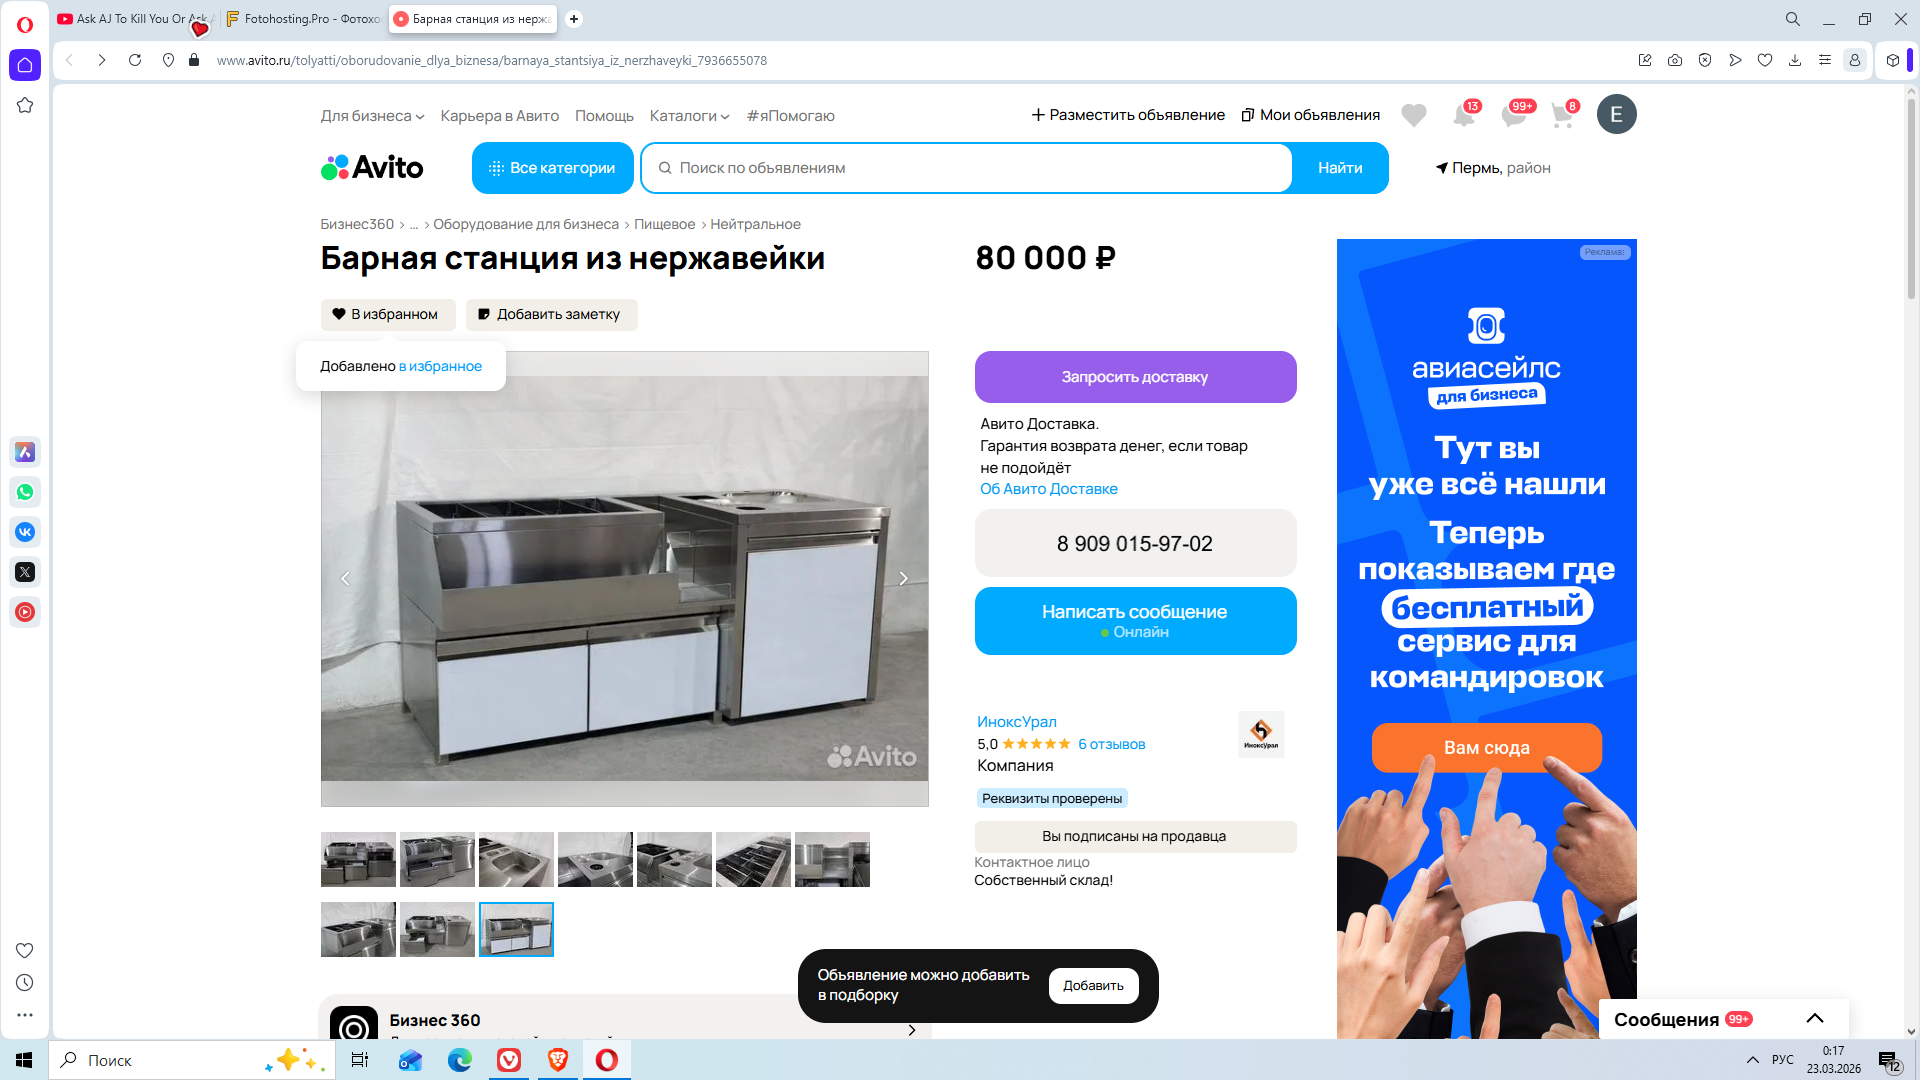Screen dimensions: 1920x1080
Task: Expand the 'Каталоги' dropdown menu
Action: pos(689,116)
